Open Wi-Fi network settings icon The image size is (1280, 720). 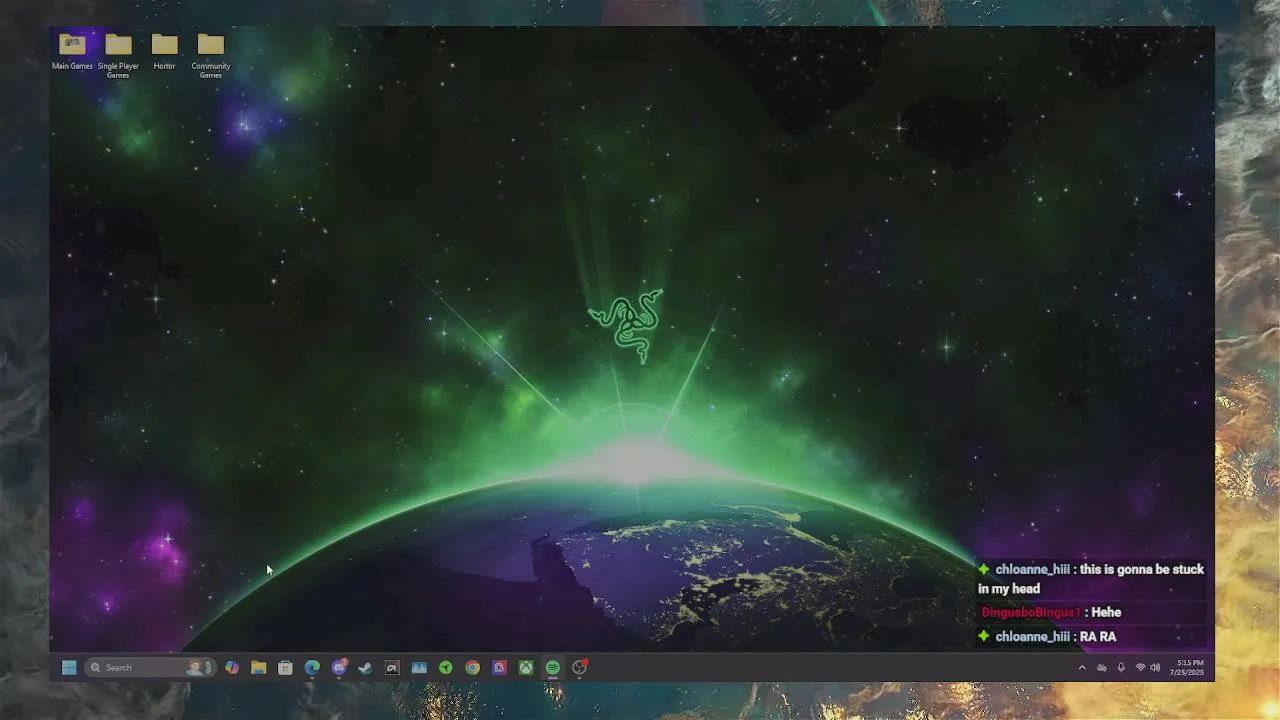pyautogui.click(x=1140, y=667)
